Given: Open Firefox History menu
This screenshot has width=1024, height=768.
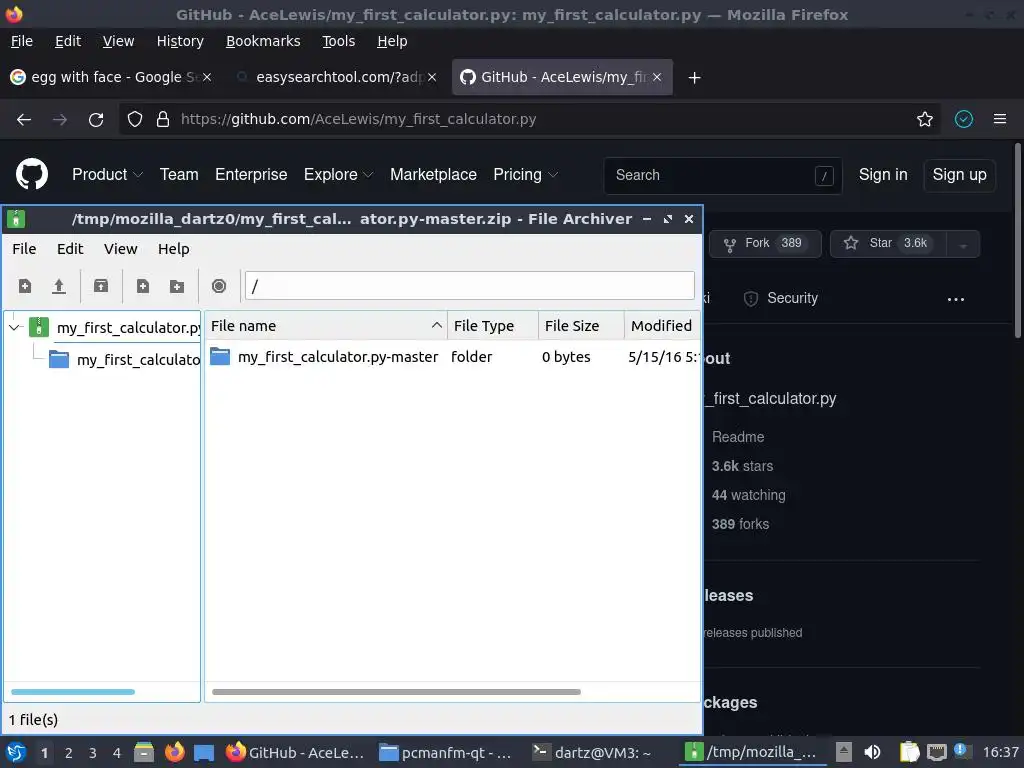Looking at the screenshot, I should (180, 41).
